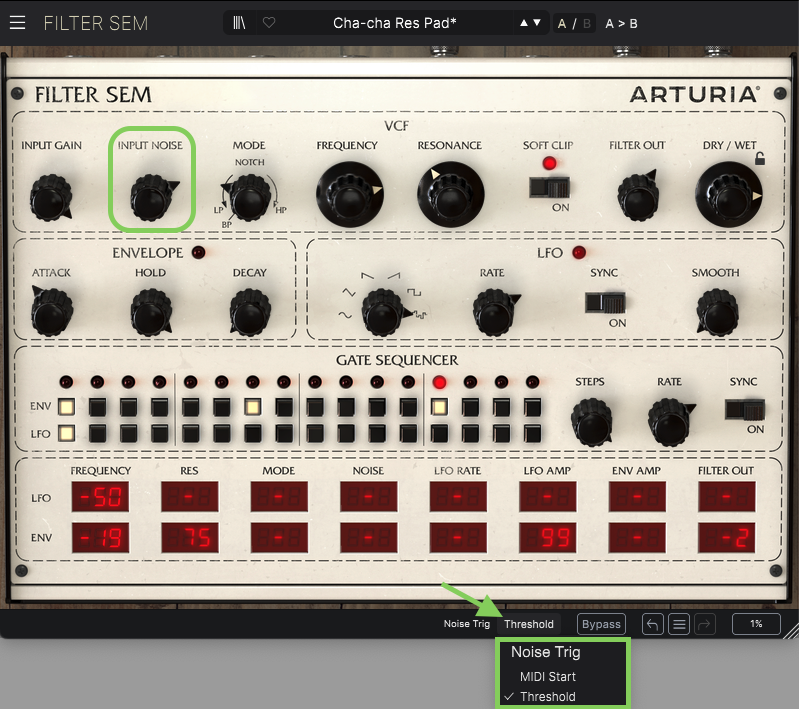Click the Envelope Hold knob
This screenshot has width=799, height=709.
pyautogui.click(x=151, y=312)
